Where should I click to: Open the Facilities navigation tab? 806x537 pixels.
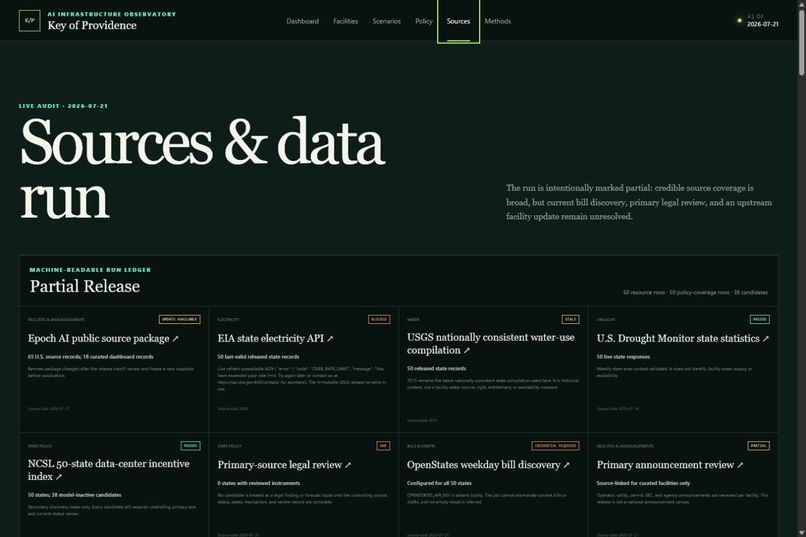(345, 21)
